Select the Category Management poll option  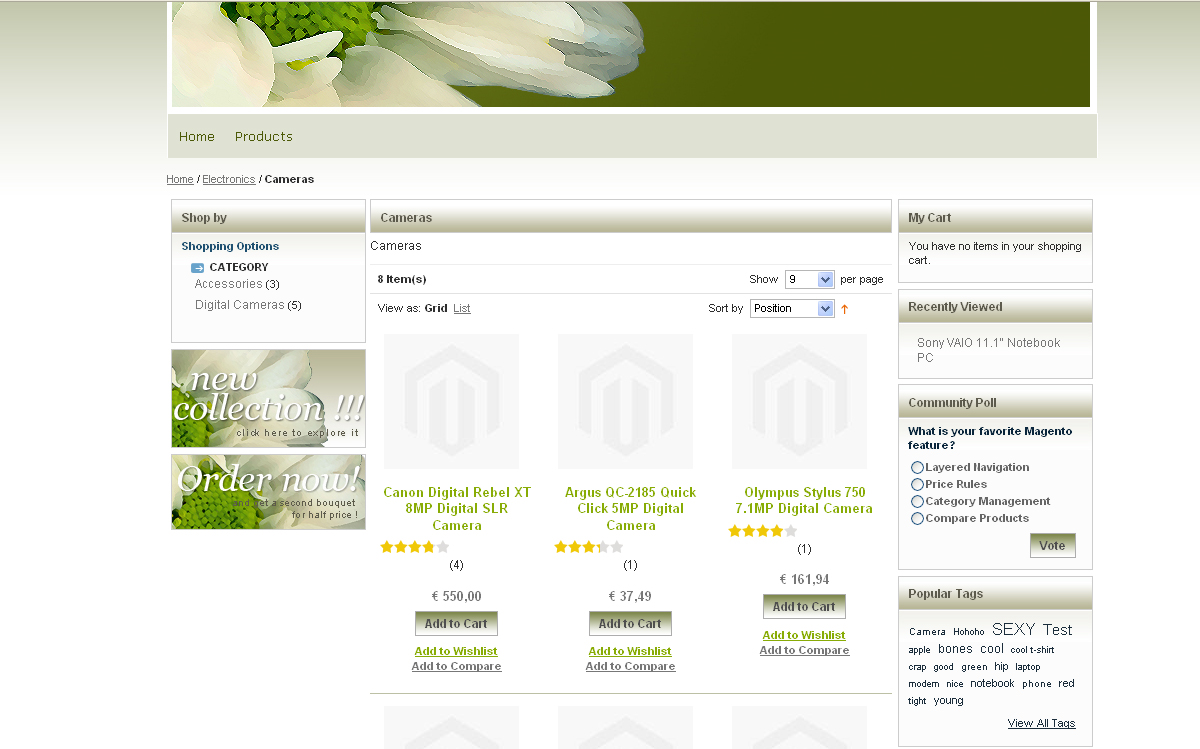pyautogui.click(x=917, y=502)
